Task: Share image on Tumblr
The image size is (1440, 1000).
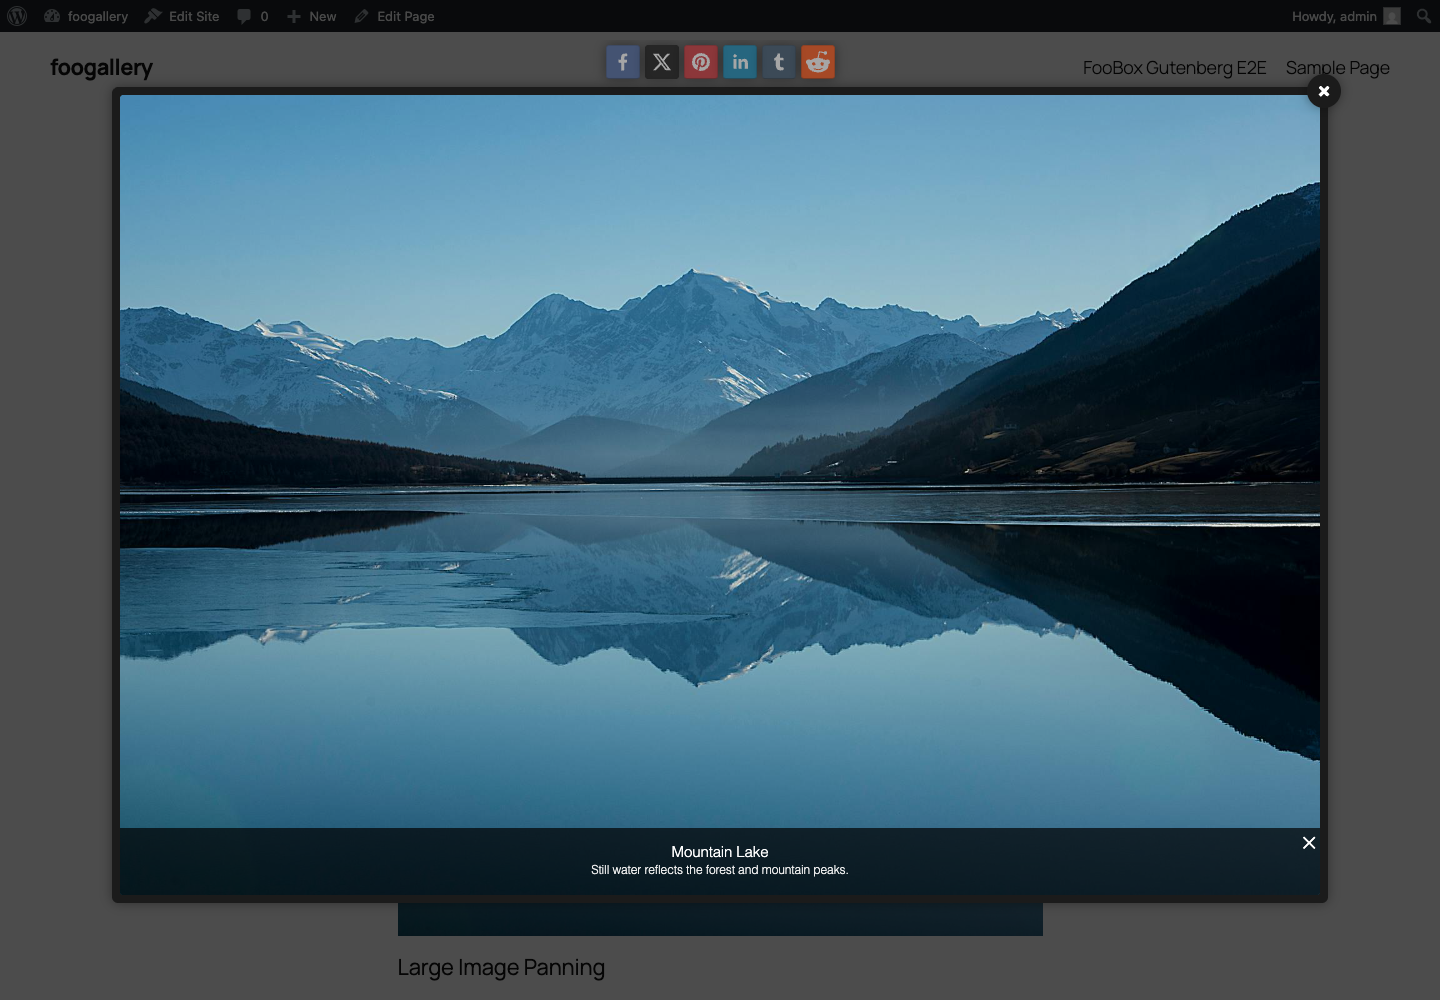Action: [x=779, y=62]
